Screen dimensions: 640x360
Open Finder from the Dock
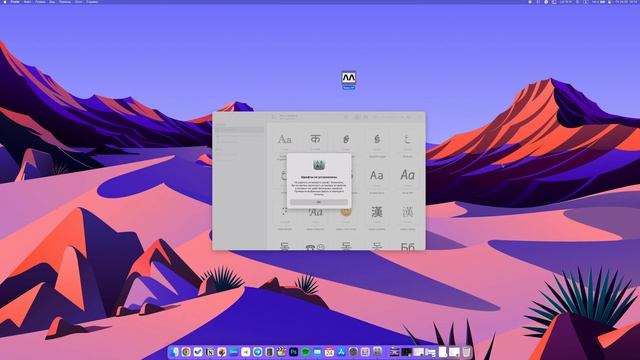tap(175, 352)
